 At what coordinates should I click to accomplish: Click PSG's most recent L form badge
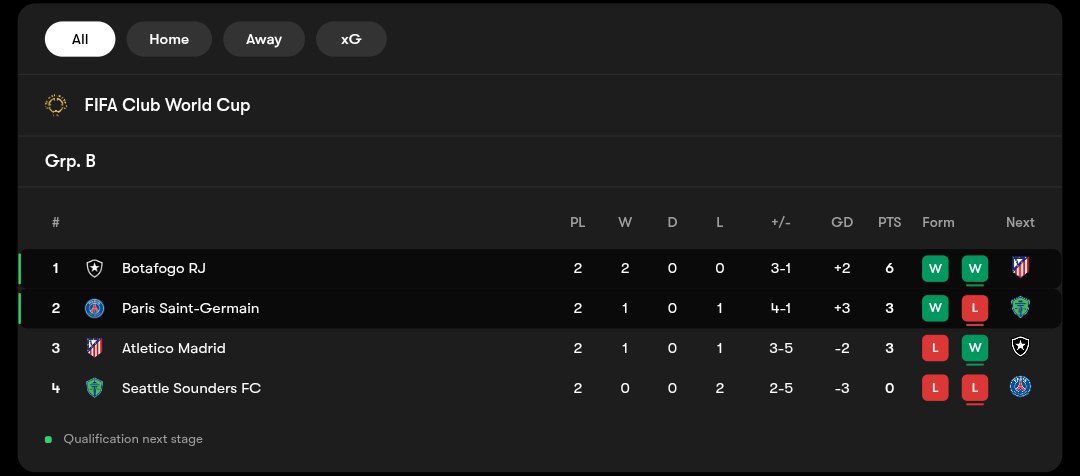click(x=975, y=309)
